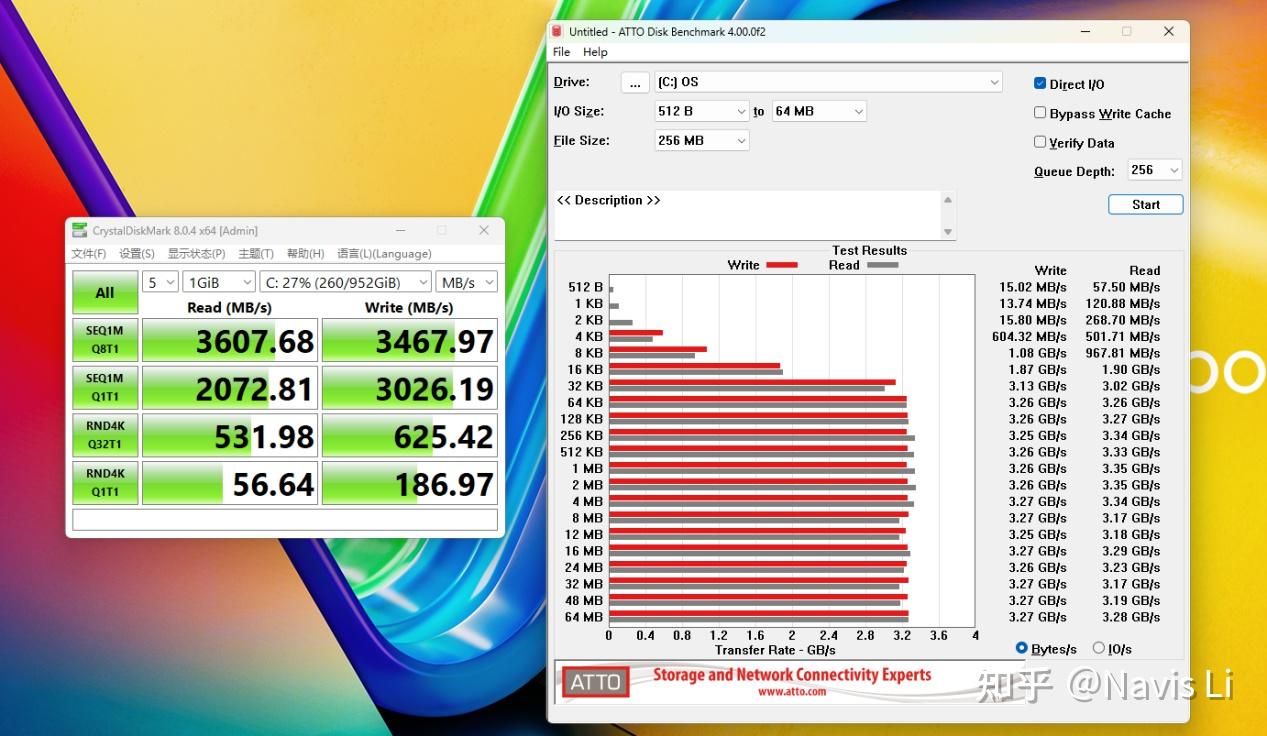Click the red Write legend swatch
Screen dimensions: 1267x736
782,265
